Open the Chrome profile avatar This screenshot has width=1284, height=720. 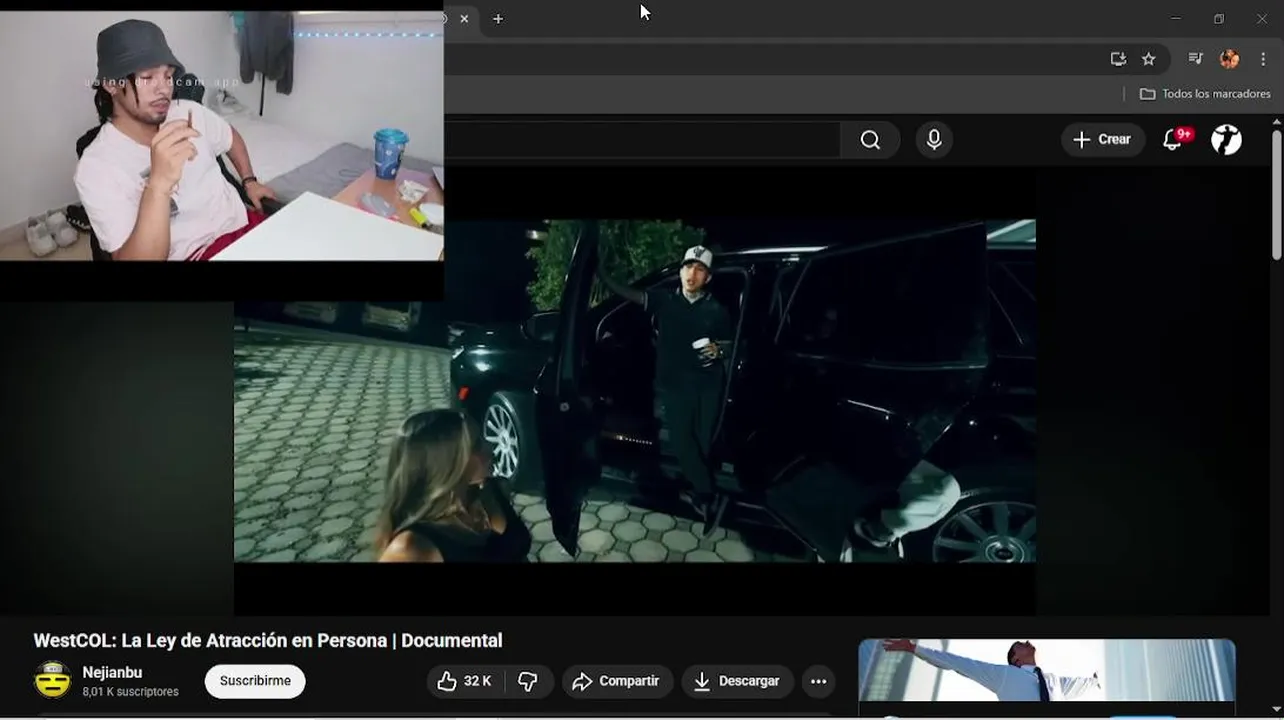click(1229, 59)
